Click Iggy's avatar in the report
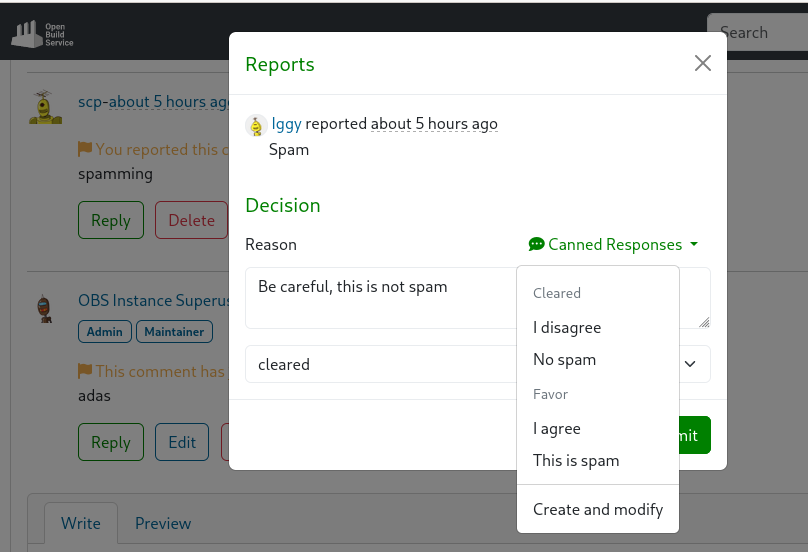 pyautogui.click(x=256, y=125)
